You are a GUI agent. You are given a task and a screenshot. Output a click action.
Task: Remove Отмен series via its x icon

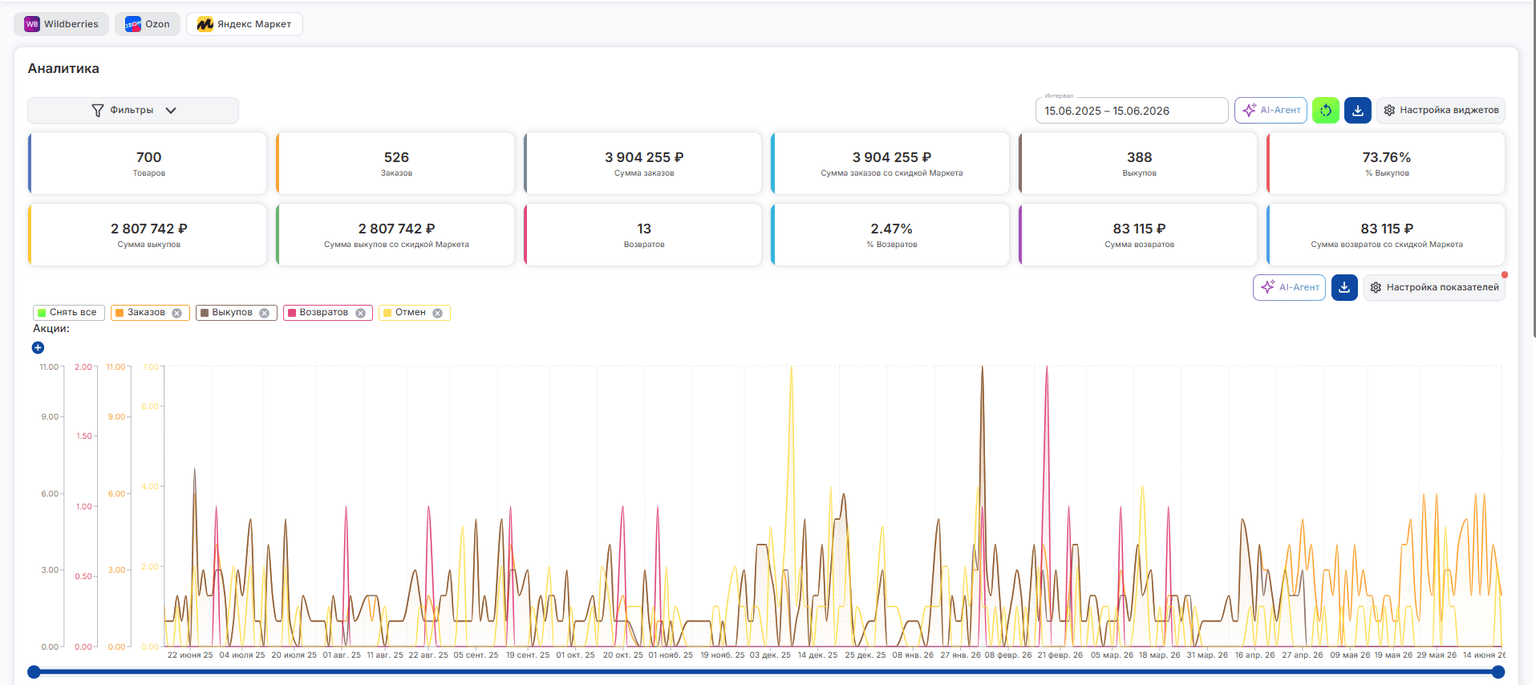click(x=437, y=313)
